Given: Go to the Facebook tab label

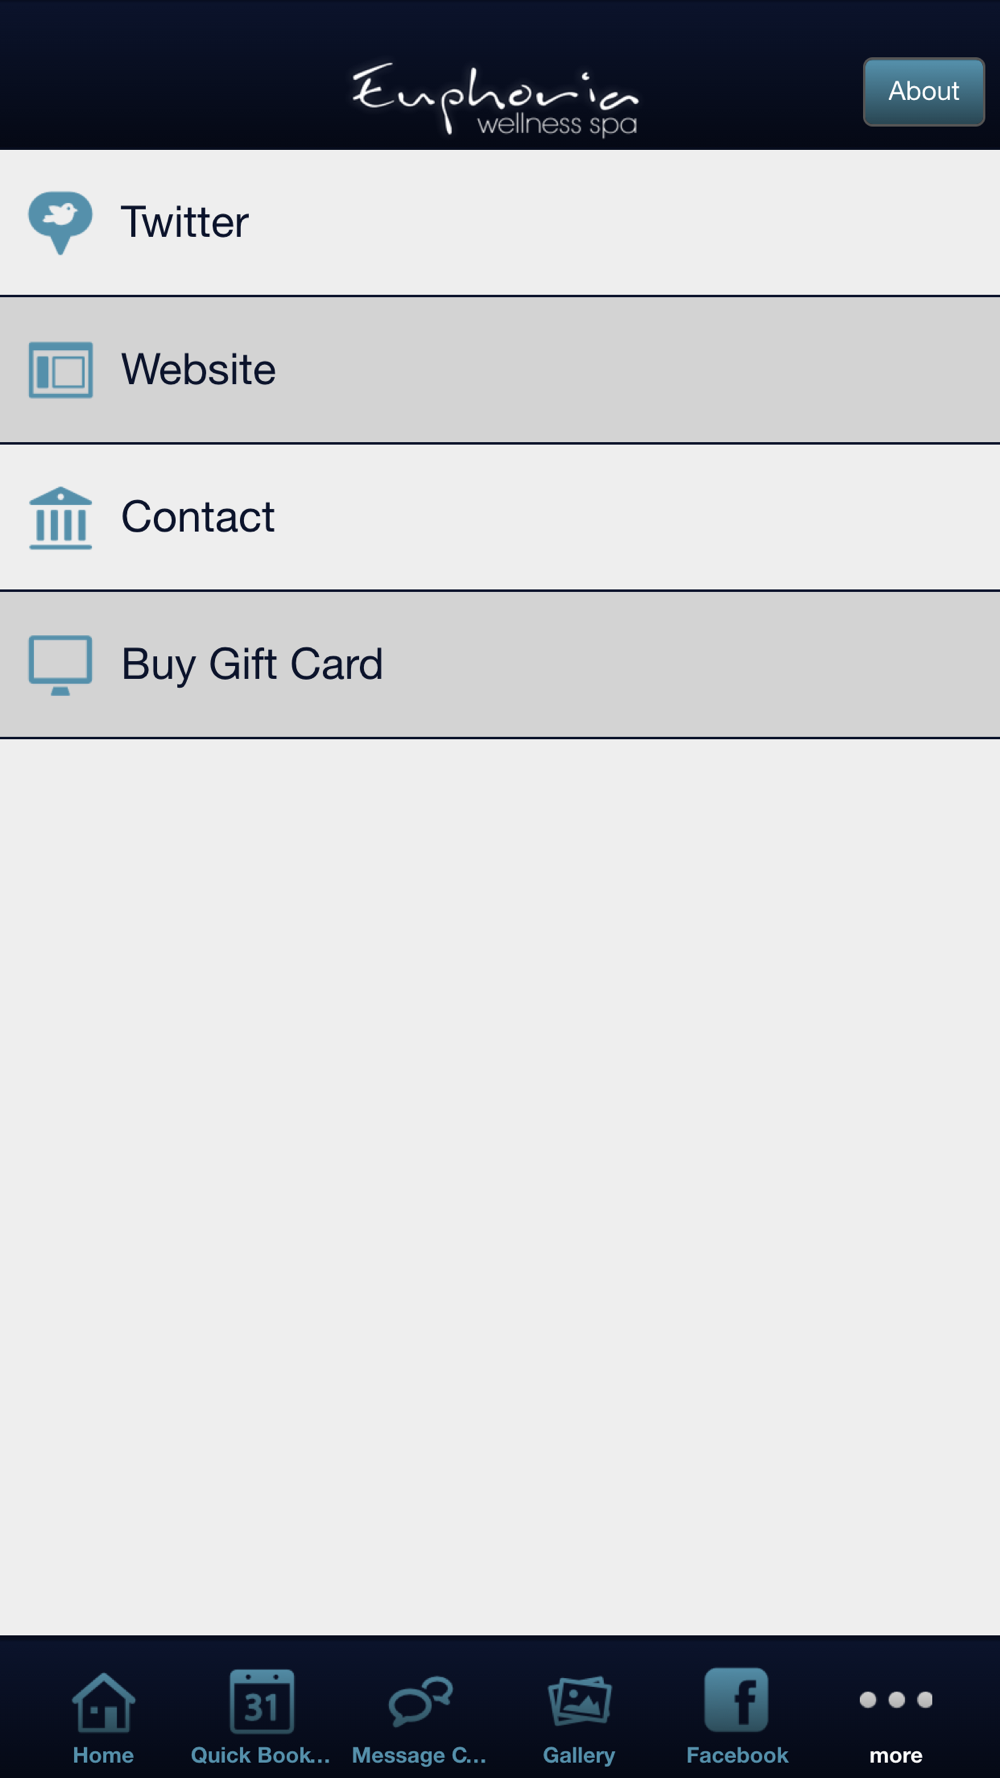Looking at the screenshot, I should click(737, 1755).
